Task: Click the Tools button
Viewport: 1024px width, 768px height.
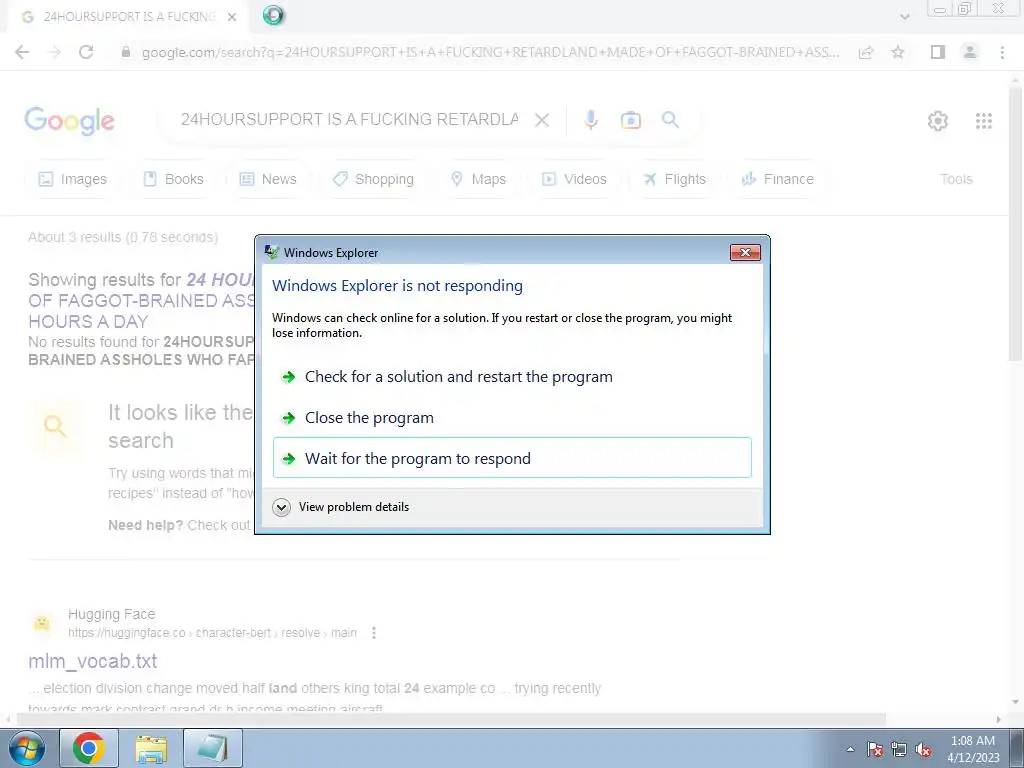Action: click(956, 179)
